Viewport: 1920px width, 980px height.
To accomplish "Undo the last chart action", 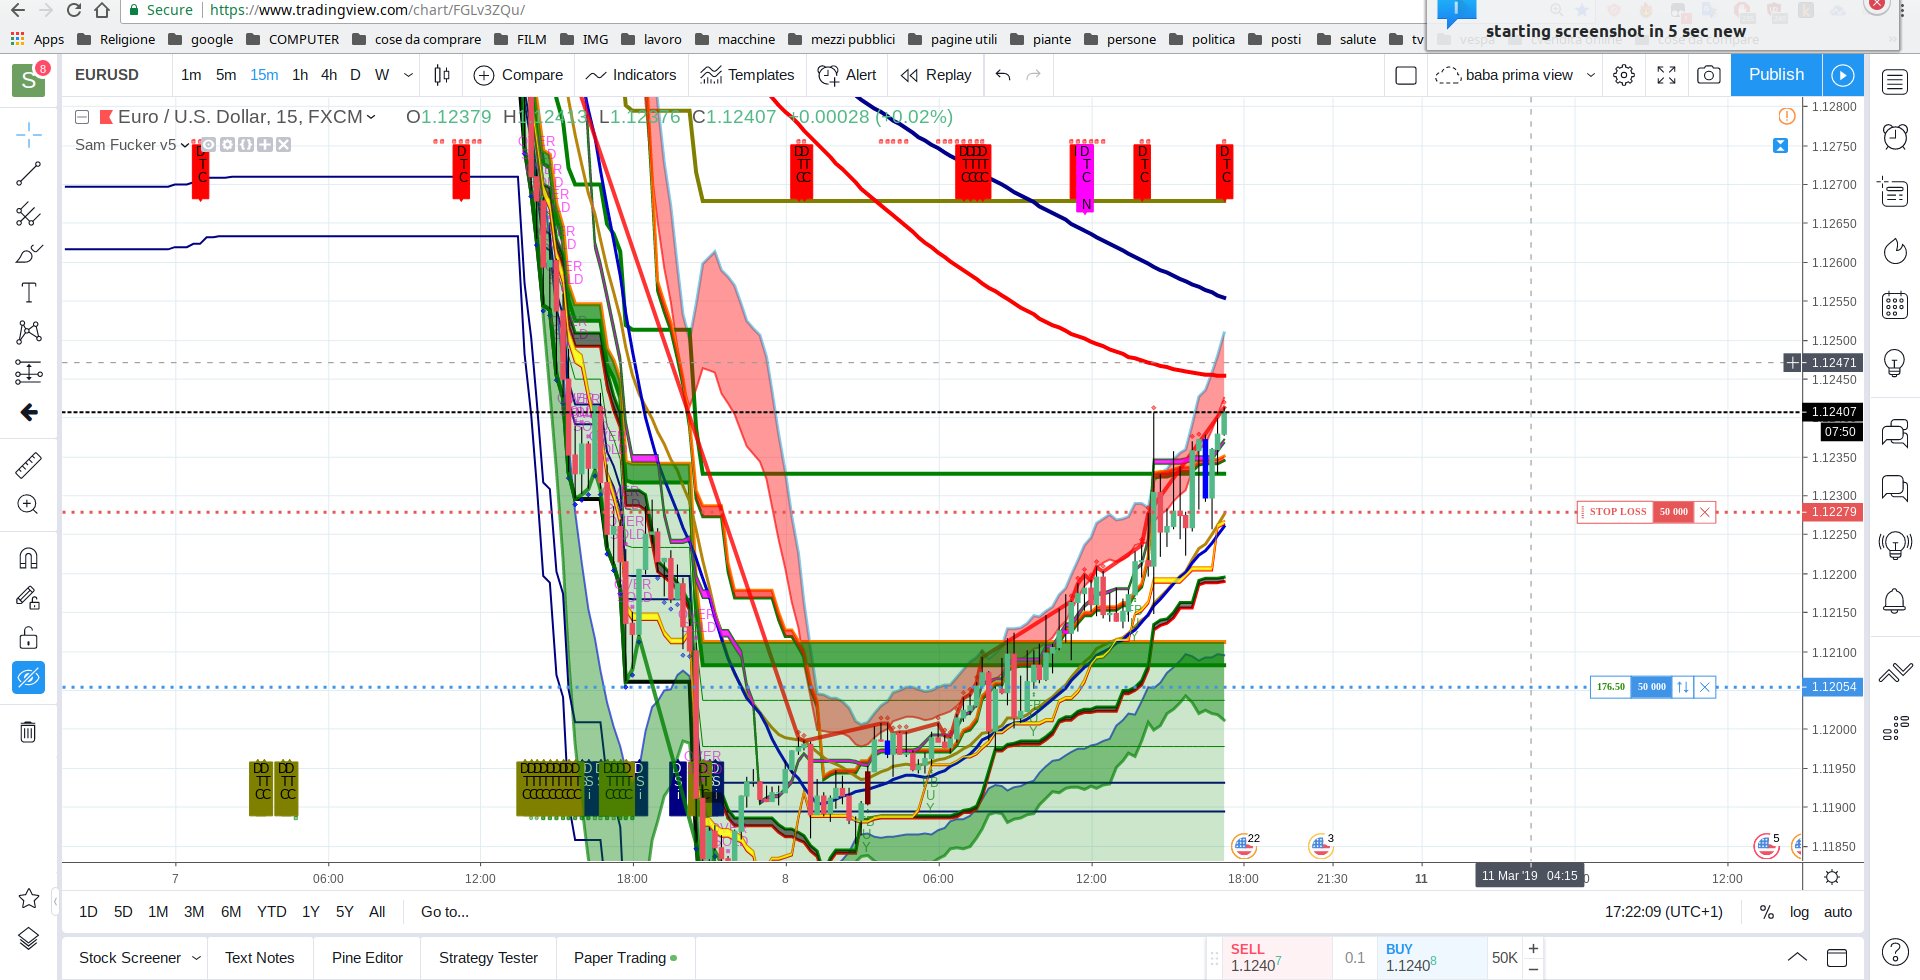I will click(1003, 75).
